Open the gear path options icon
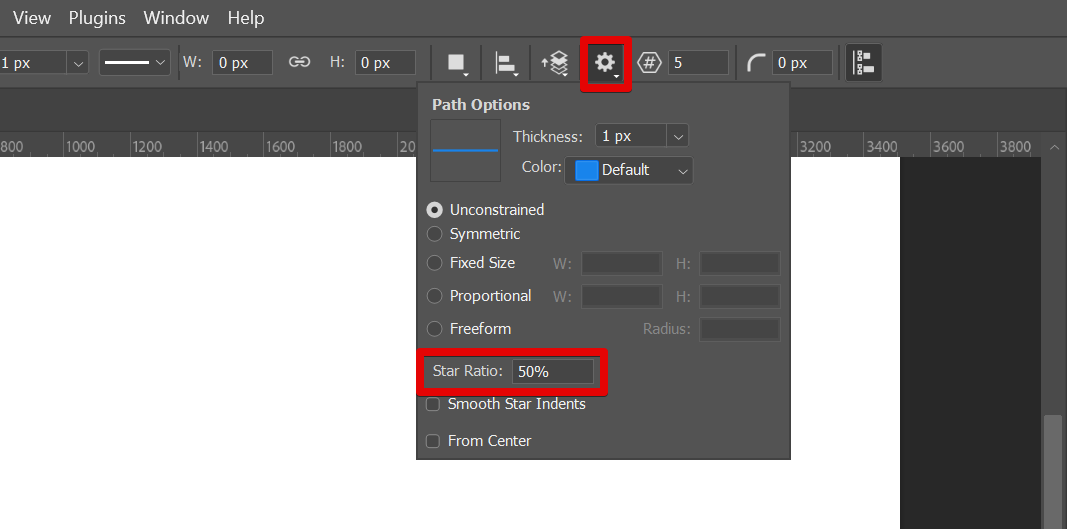Viewport: 1067px width, 529px height. (x=605, y=63)
